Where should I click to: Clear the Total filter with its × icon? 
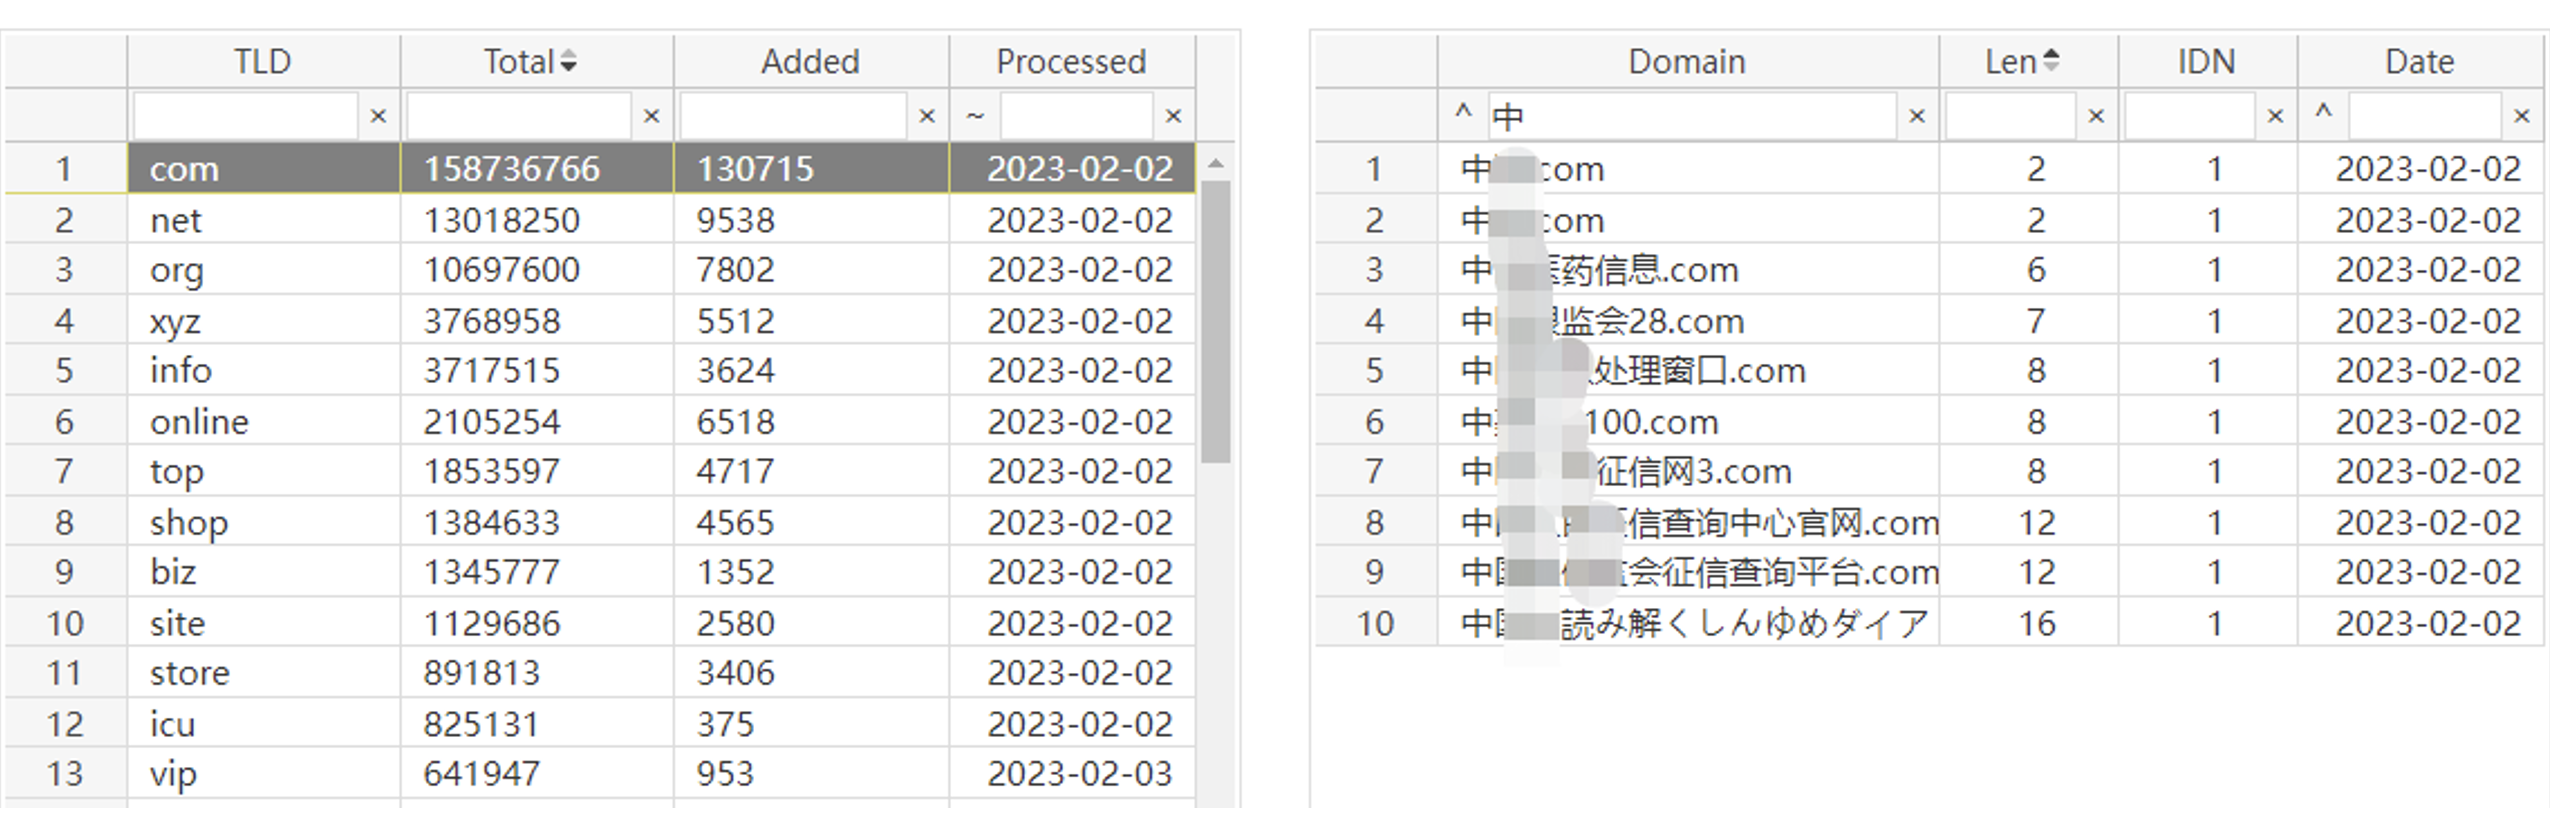coord(651,116)
